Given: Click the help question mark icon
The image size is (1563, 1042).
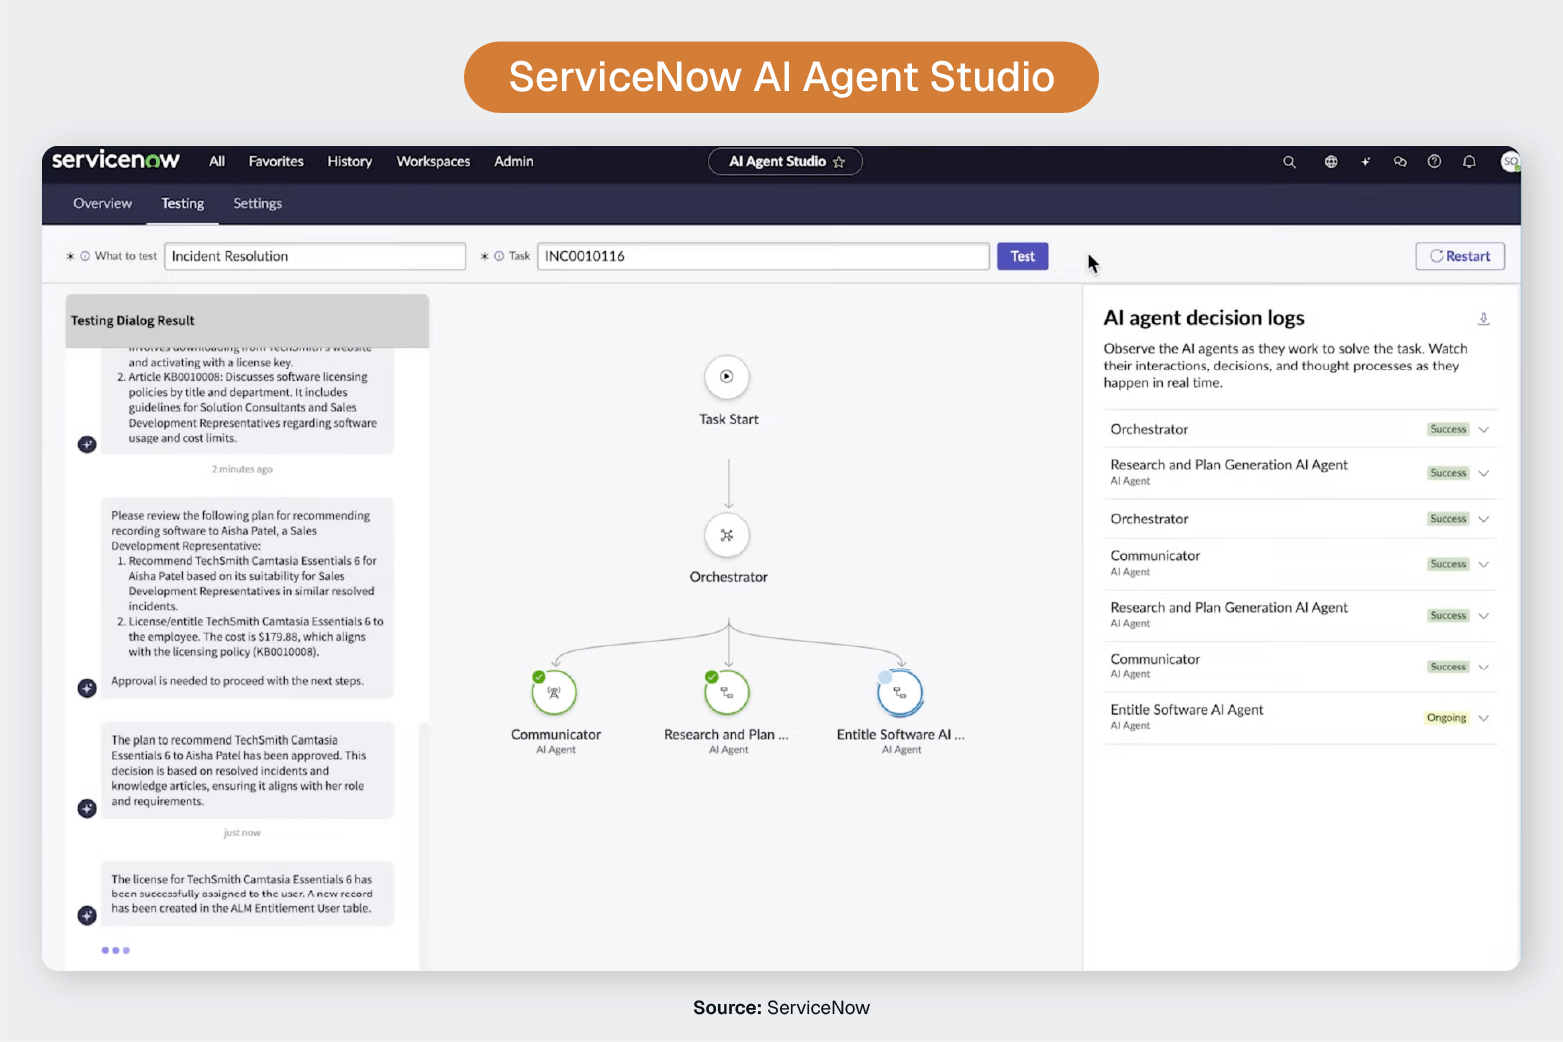Looking at the screenshot, I should click(x=1434, y=161).
